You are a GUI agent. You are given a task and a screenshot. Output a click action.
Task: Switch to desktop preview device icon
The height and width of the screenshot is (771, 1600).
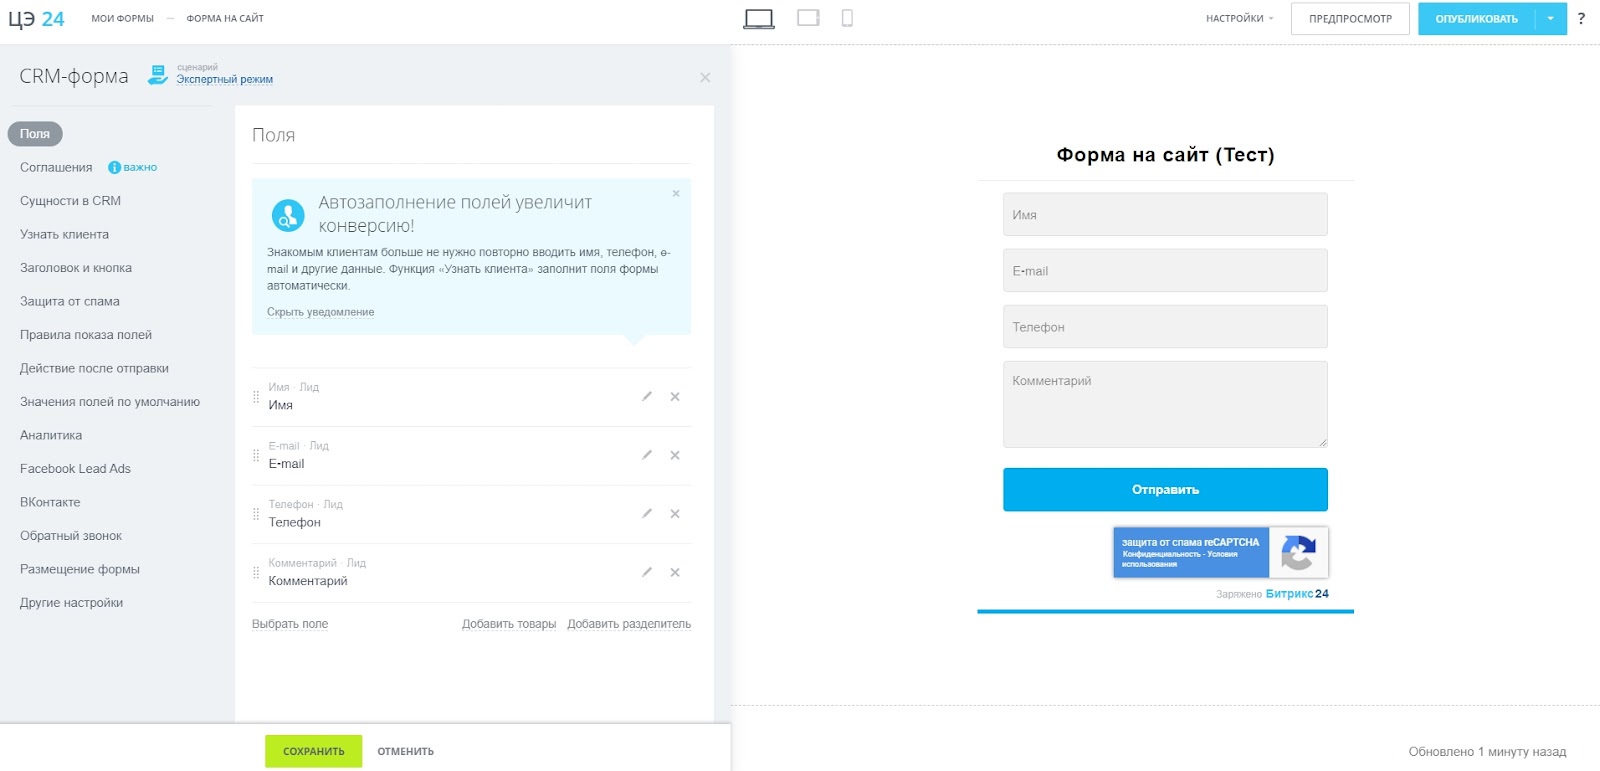pos(759,18)
